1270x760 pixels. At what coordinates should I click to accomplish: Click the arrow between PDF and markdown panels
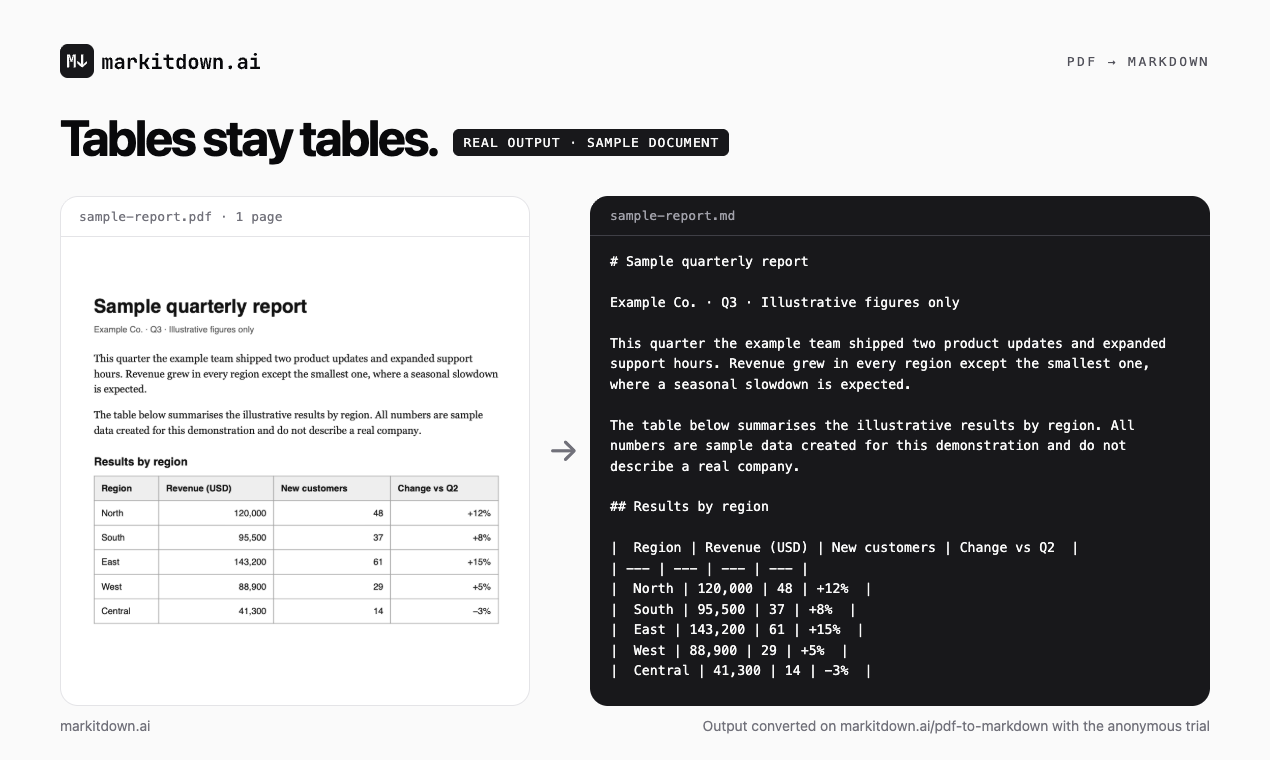click(x=564, y=451)
